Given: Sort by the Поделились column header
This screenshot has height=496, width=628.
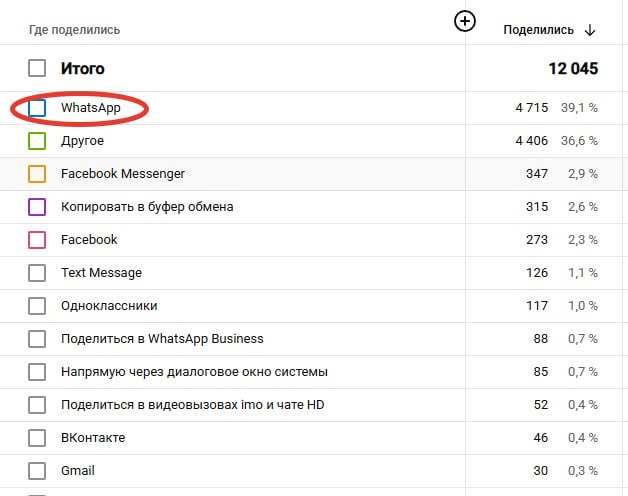Looking at the screenshot, I should [538, 30].
